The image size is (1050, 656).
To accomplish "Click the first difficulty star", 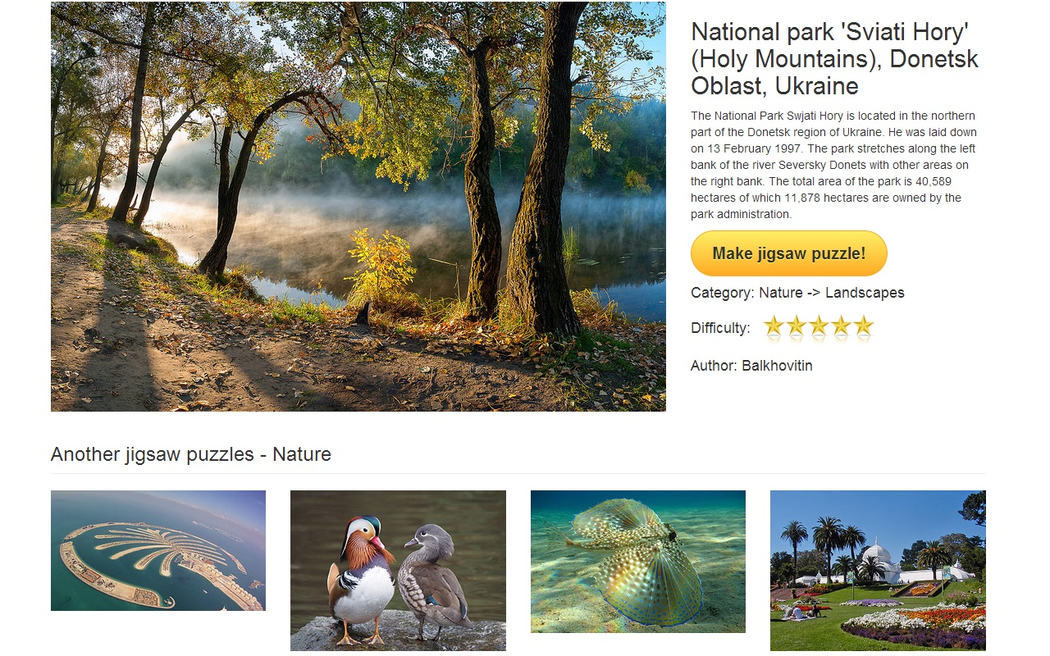I will (773, 327).
